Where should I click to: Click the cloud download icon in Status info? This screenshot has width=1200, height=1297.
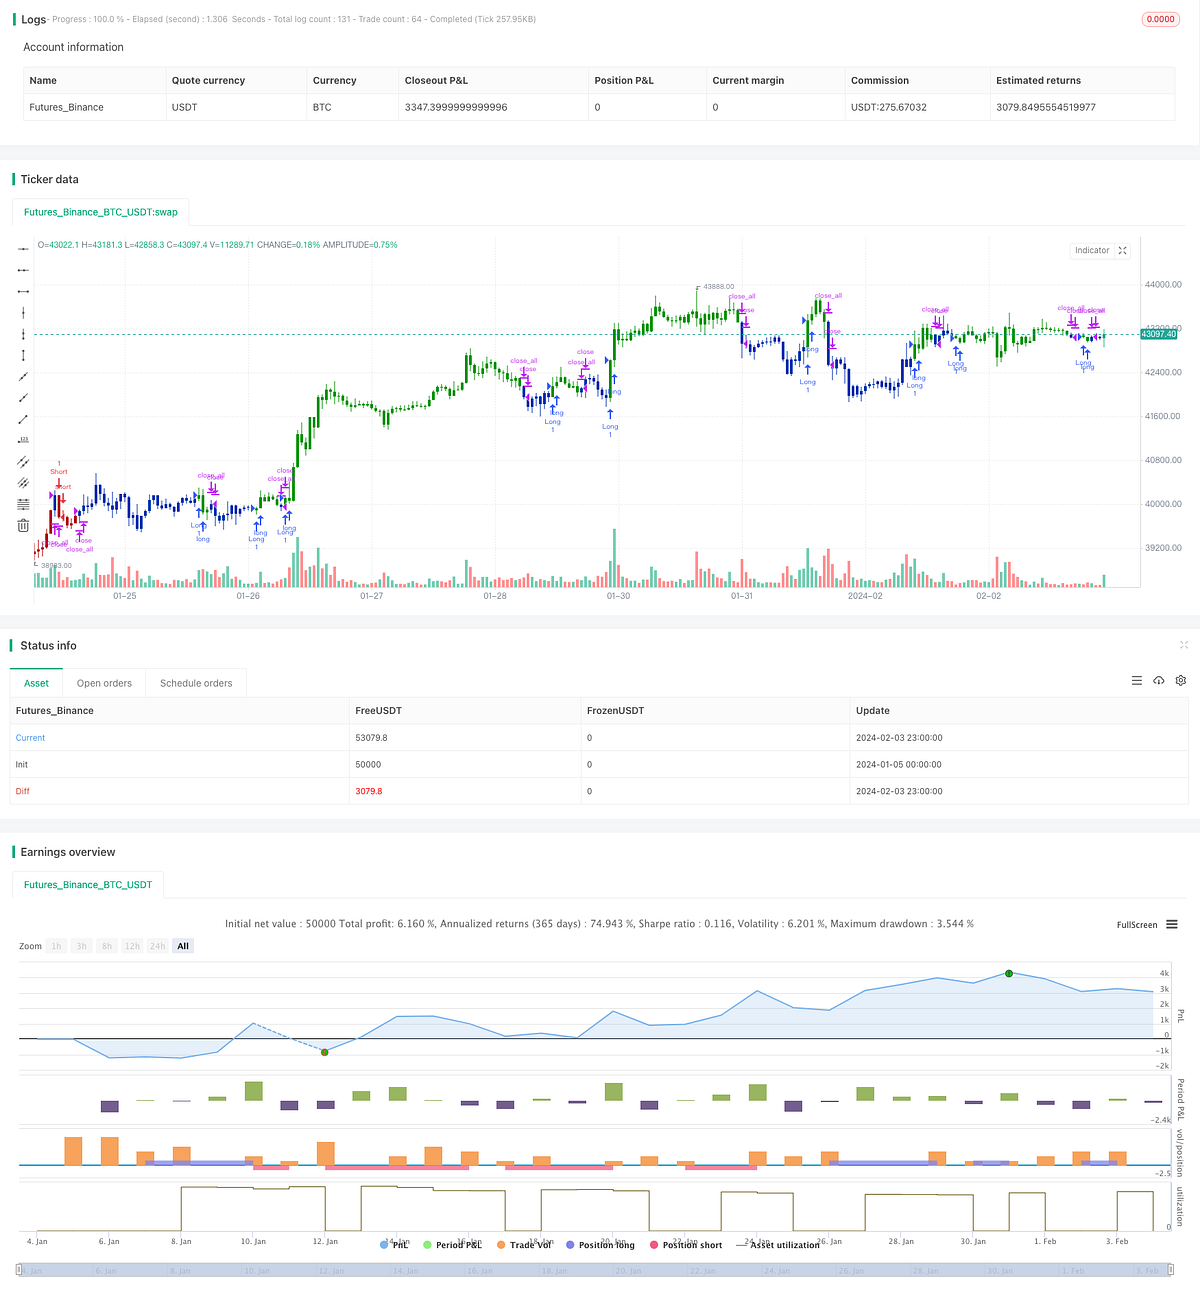[1159, 680]
